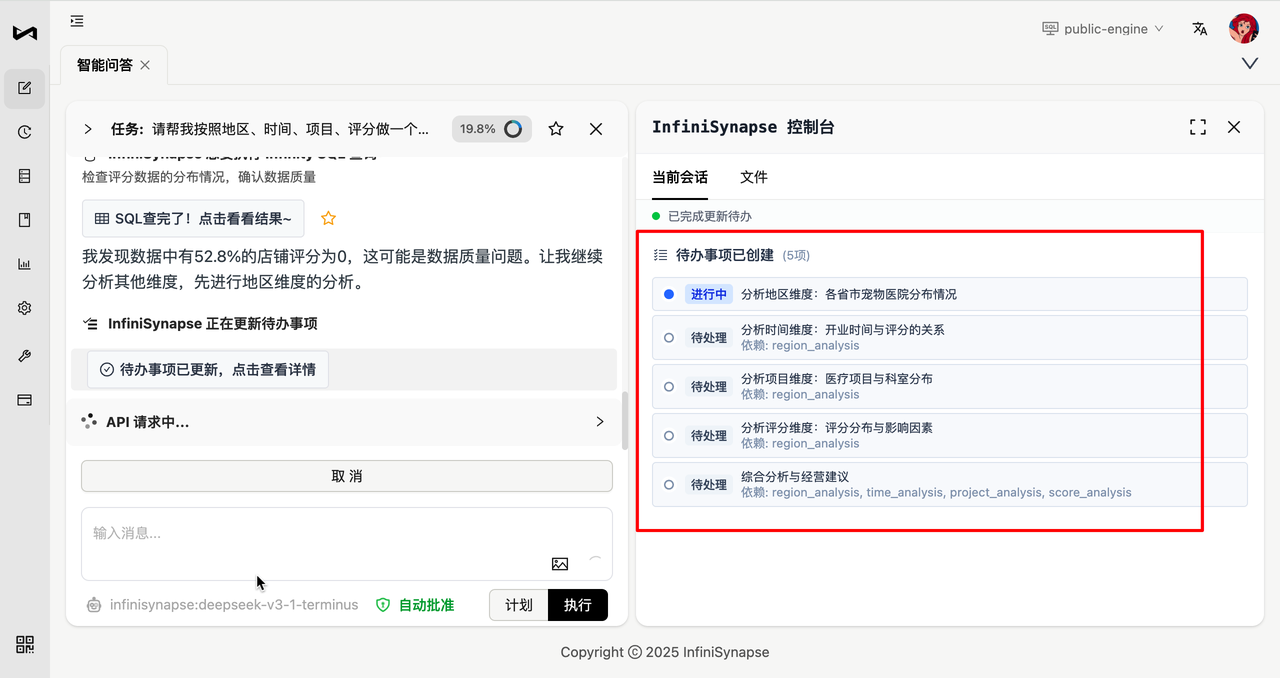Open 待办事项已更新 details button
Image resolution: width=1280 pixels, height=678 pixels.
pyautogui.click(x=207, y=369)
